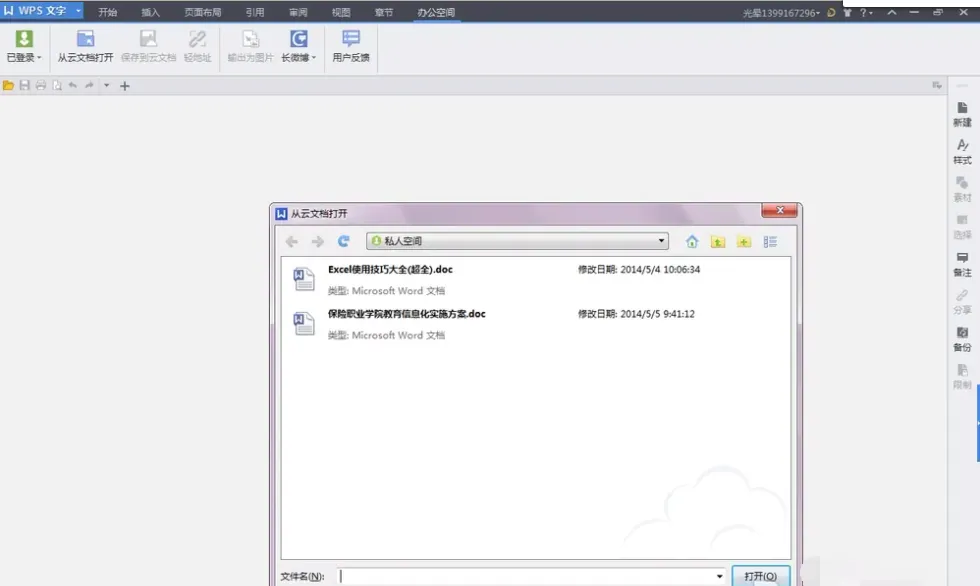Image resolution: width=980 pixels, height=586 pixels.
Task: Open the help question-mark menu
Action: tap(866, 12)
